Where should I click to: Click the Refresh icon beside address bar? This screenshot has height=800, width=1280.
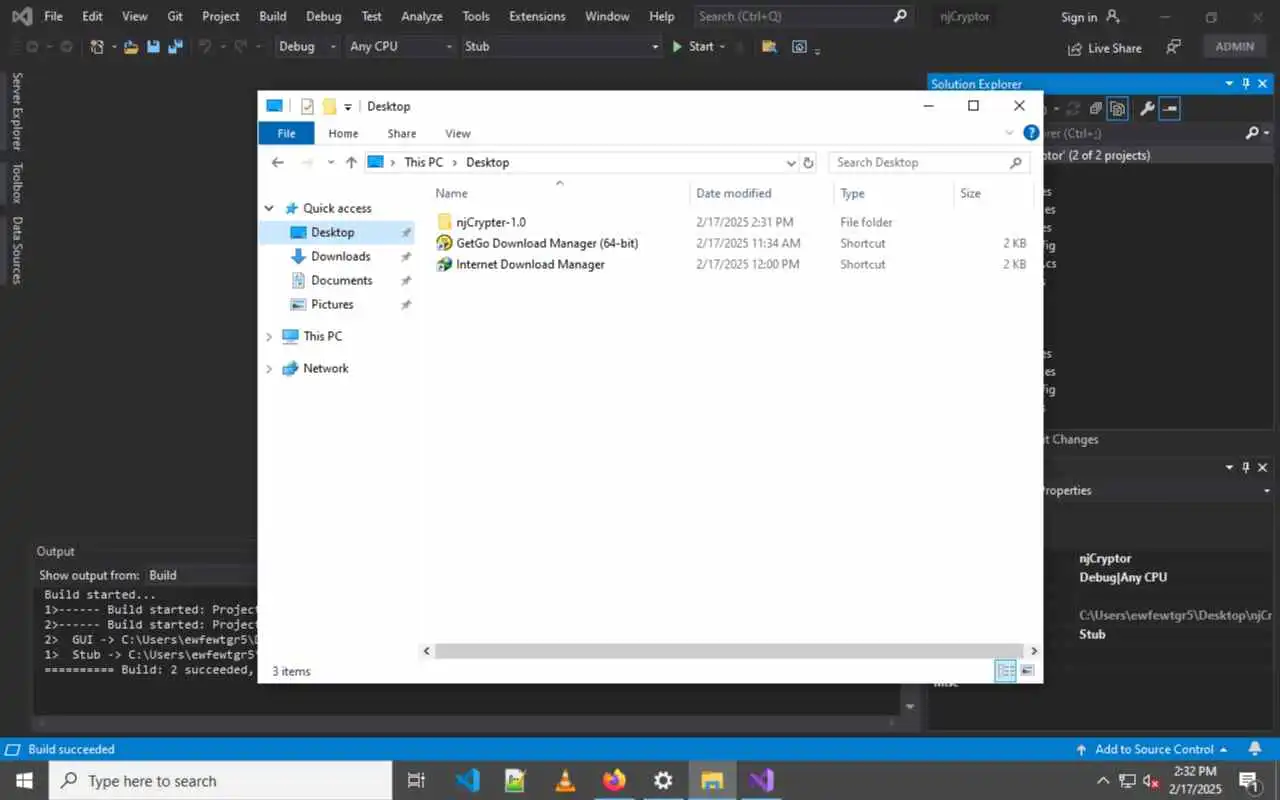pyautogui.click(x=809, y=162)
